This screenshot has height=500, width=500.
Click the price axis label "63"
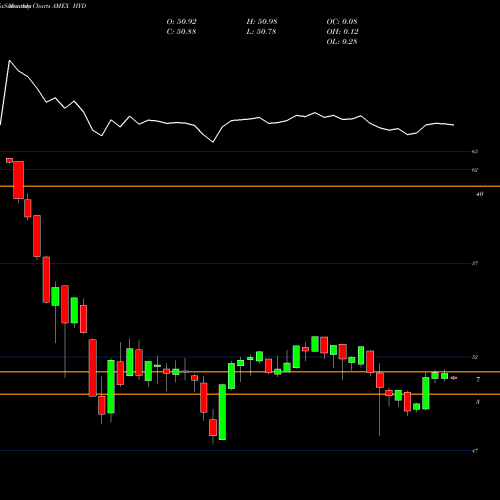[x=475, y=151]
